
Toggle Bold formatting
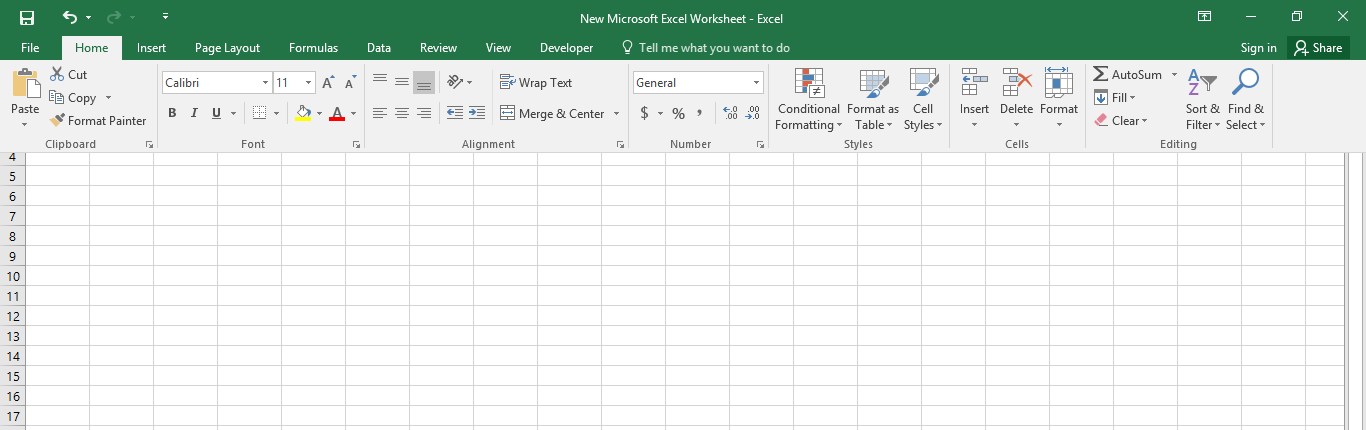[x=172, y=113]
